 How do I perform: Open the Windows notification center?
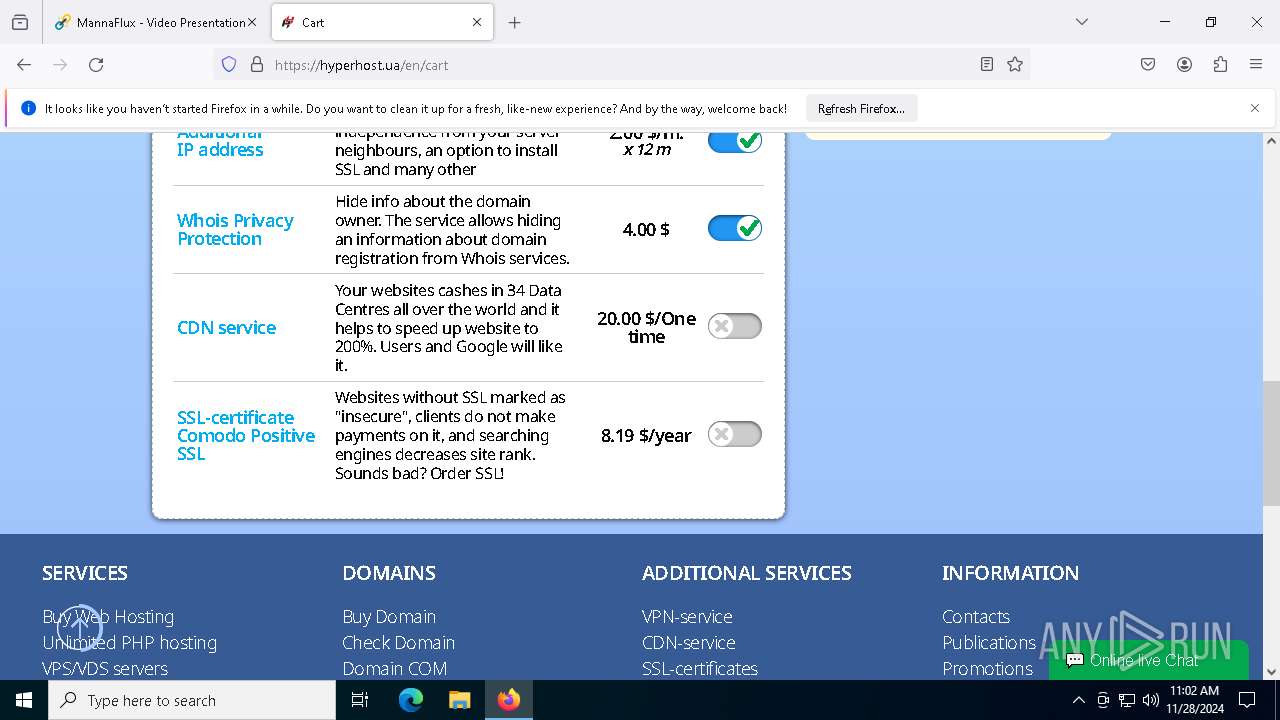[1247, 700]
